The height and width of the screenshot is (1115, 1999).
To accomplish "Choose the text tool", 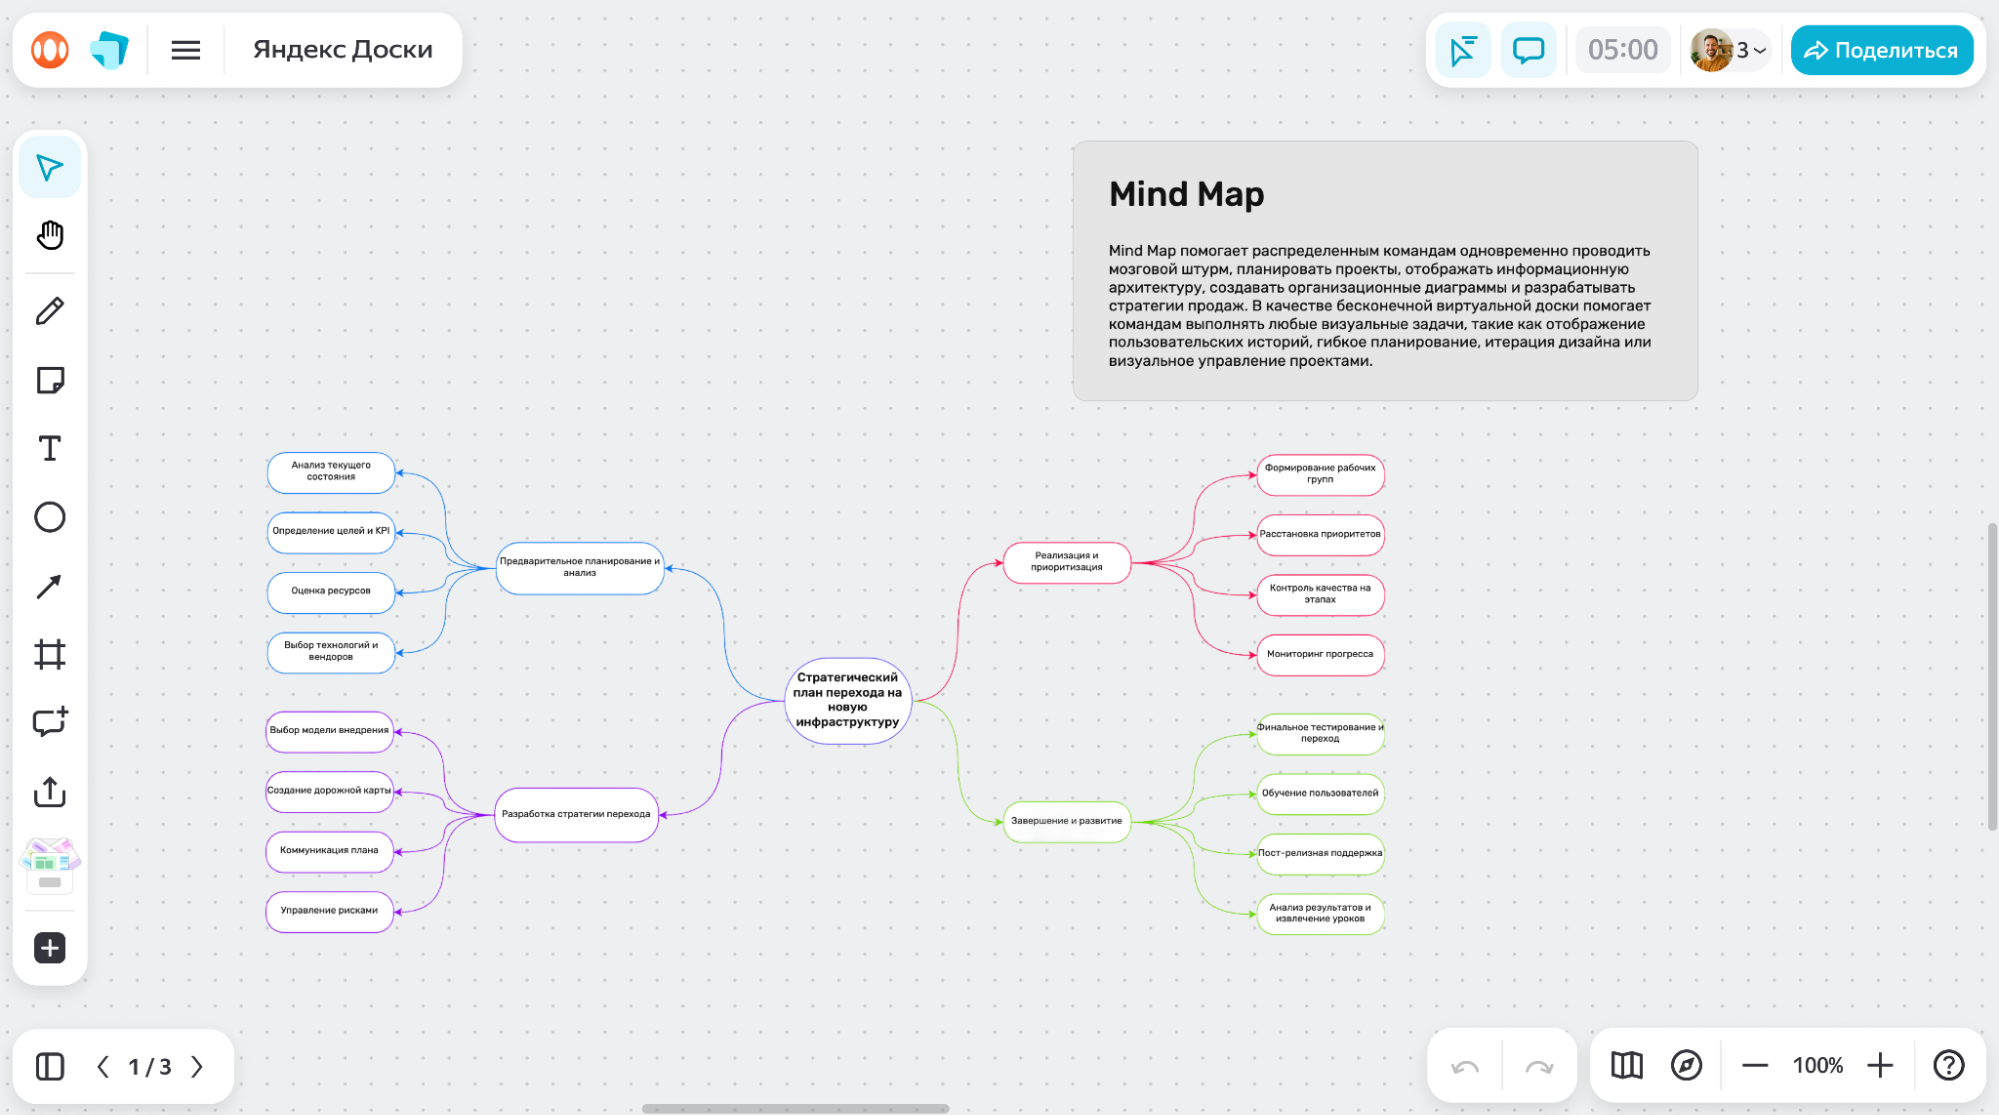I will [50, 448].
